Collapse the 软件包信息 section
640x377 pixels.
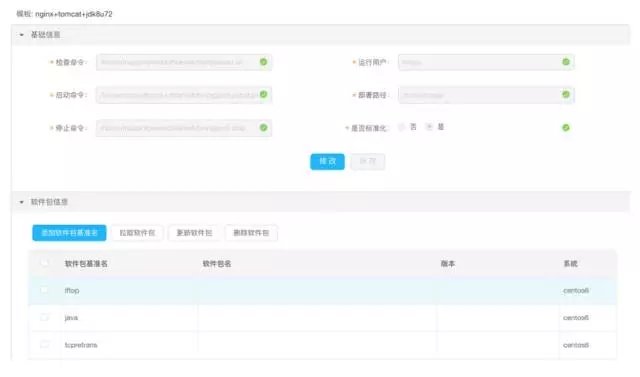22,202
